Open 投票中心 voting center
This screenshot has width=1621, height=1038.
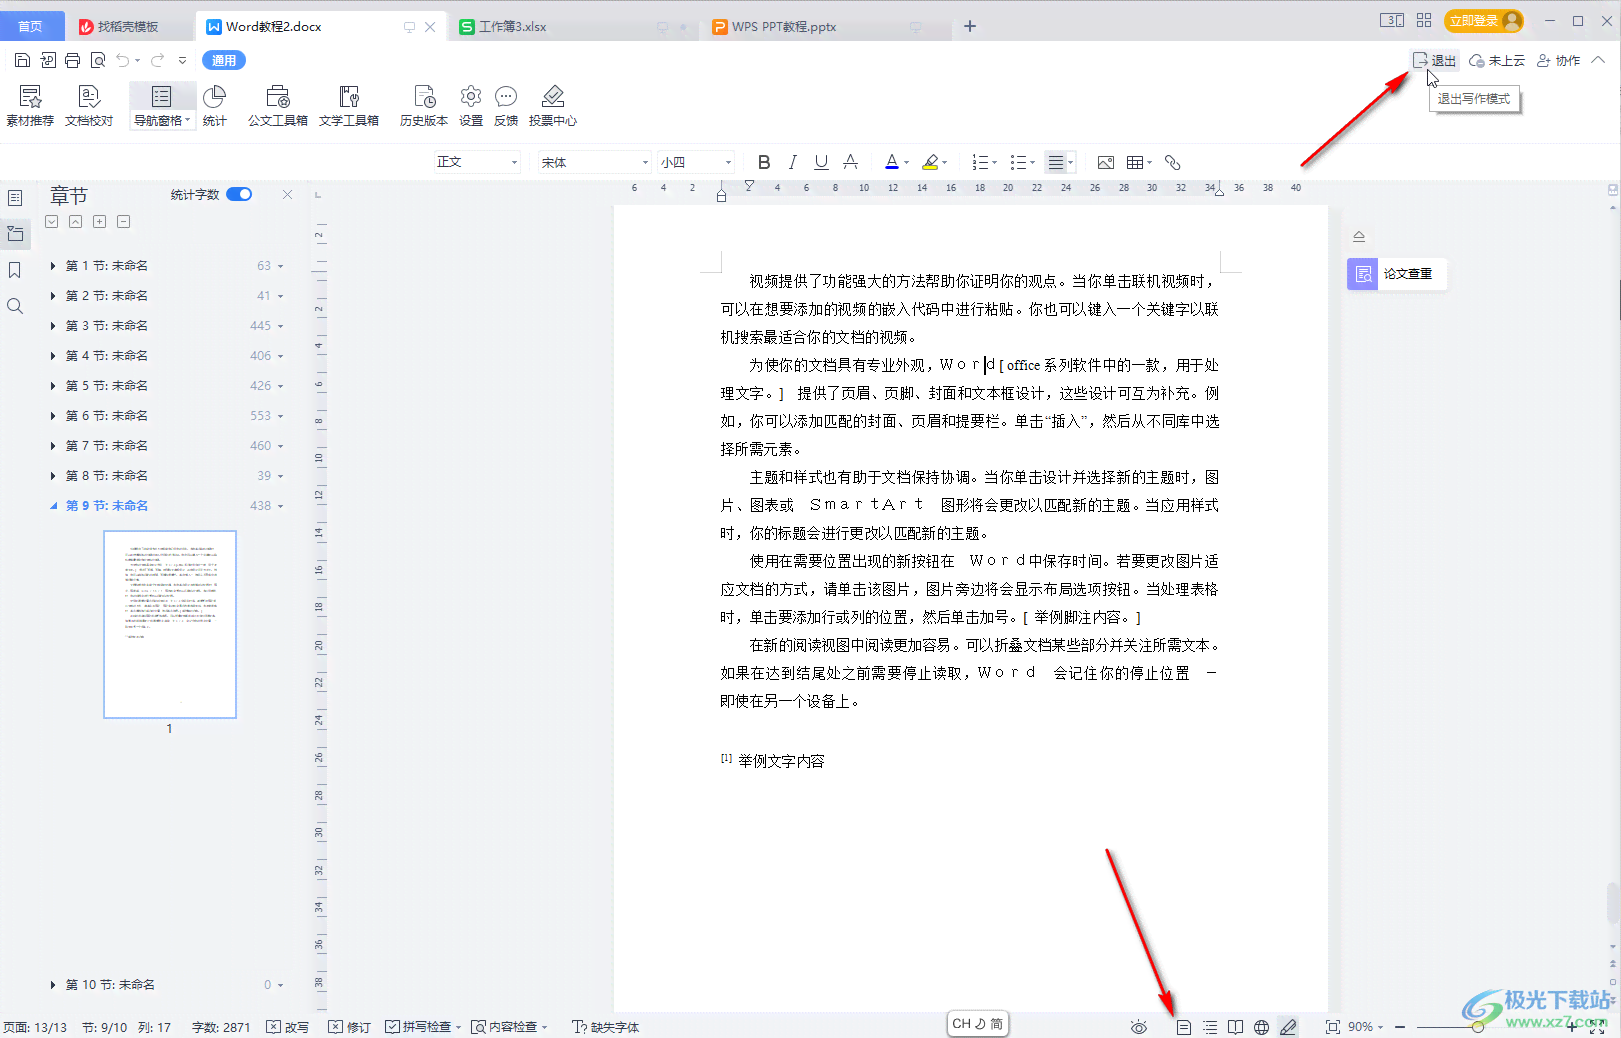pyautogui.click(x=553, y=106)
